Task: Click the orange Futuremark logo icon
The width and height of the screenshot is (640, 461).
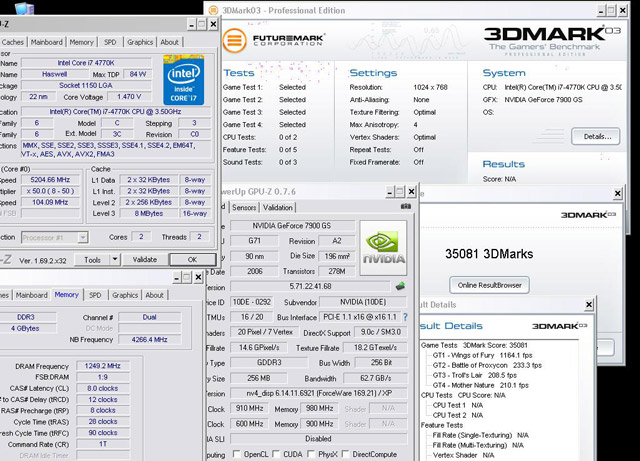Action: (x=234, y=40)
